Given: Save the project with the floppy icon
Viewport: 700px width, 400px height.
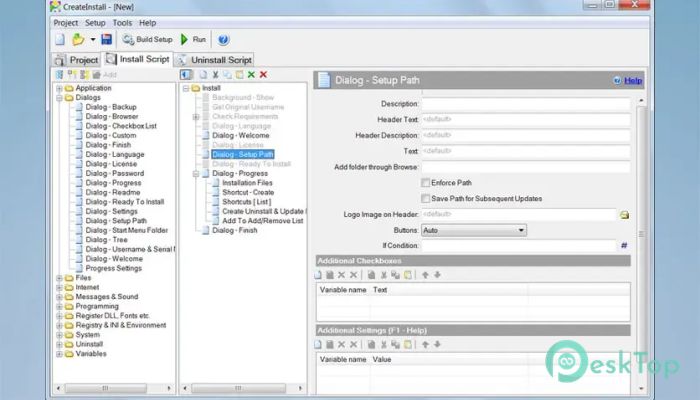Looking at the screenshot, I should click(x=106, y=40).
